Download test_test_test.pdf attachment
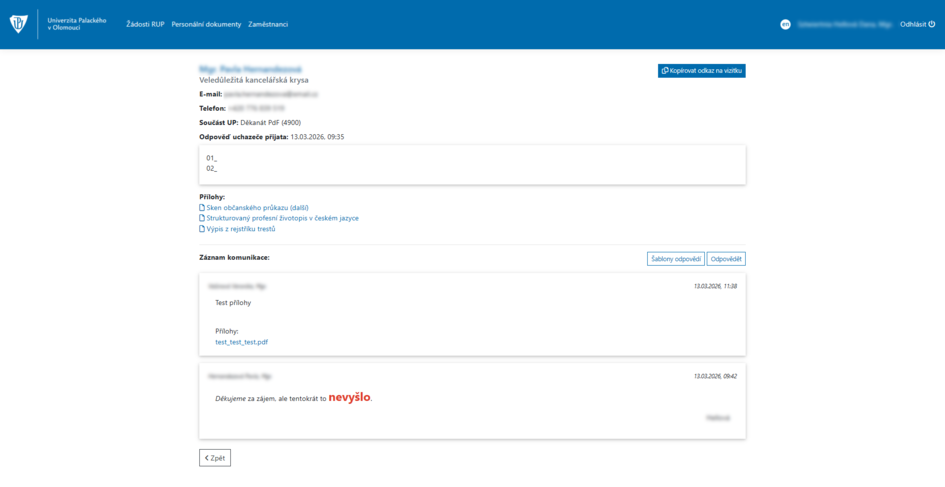The height and width of the screenshot is (487, 945). click(x=242, y=342)
